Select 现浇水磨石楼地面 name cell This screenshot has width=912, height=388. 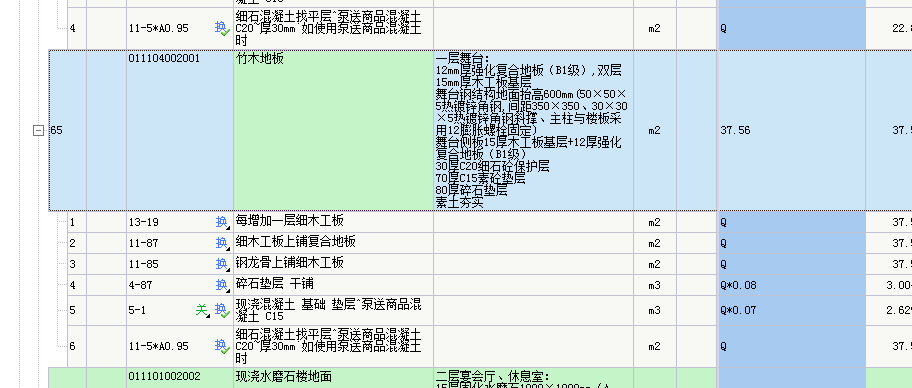point(333,378)
